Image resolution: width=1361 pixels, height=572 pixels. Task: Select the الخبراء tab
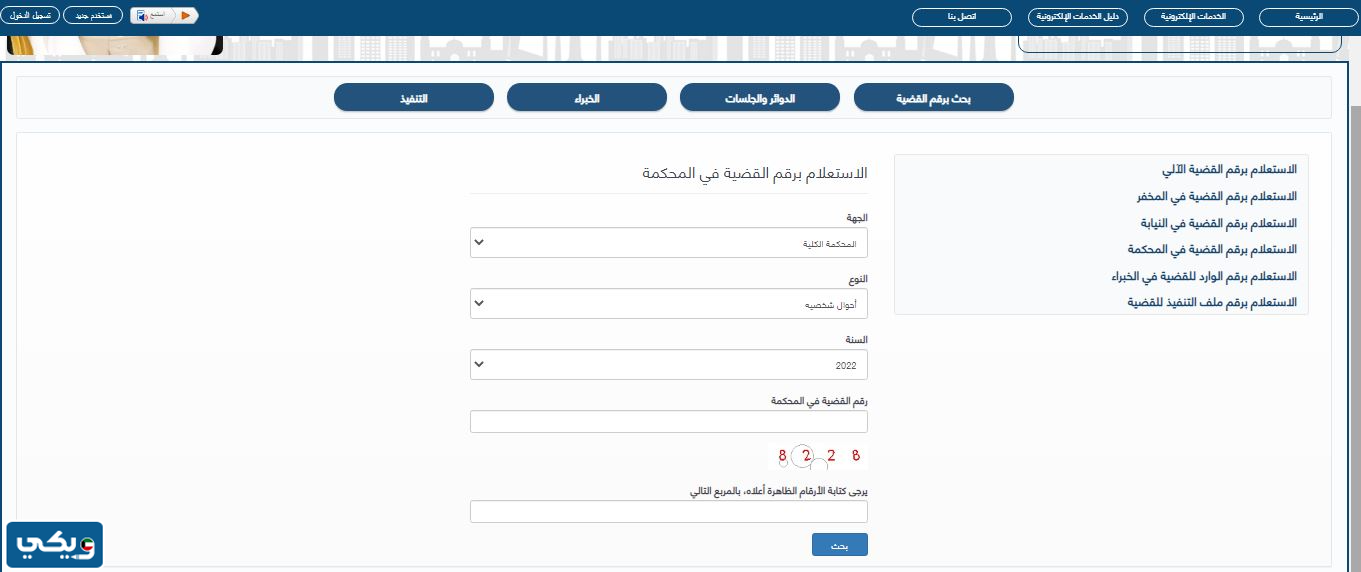point(587,98)
